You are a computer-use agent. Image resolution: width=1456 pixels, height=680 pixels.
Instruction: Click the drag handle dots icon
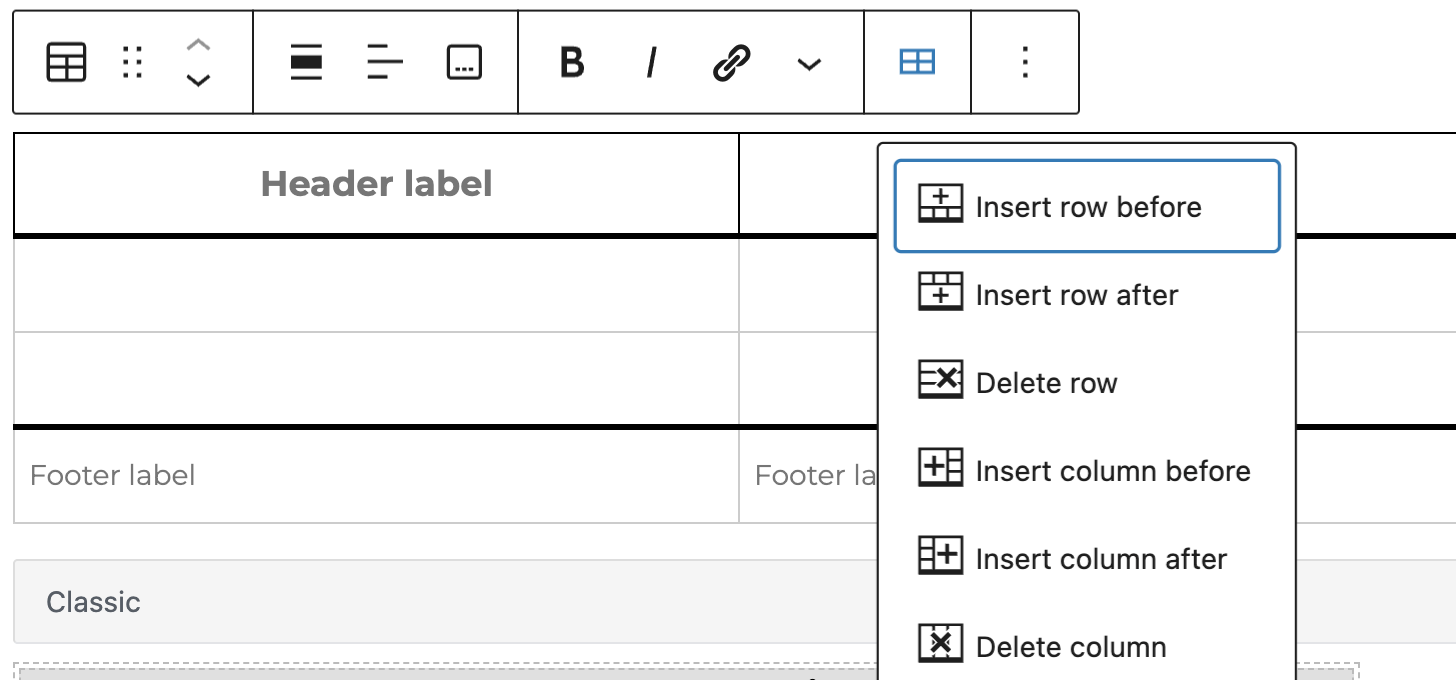click(132, 63)
